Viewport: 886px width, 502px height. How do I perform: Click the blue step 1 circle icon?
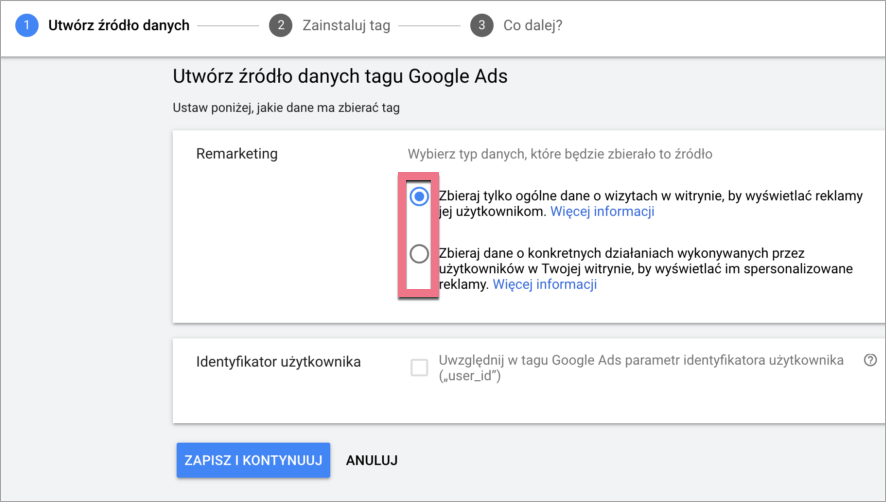[x=27, y=26]
